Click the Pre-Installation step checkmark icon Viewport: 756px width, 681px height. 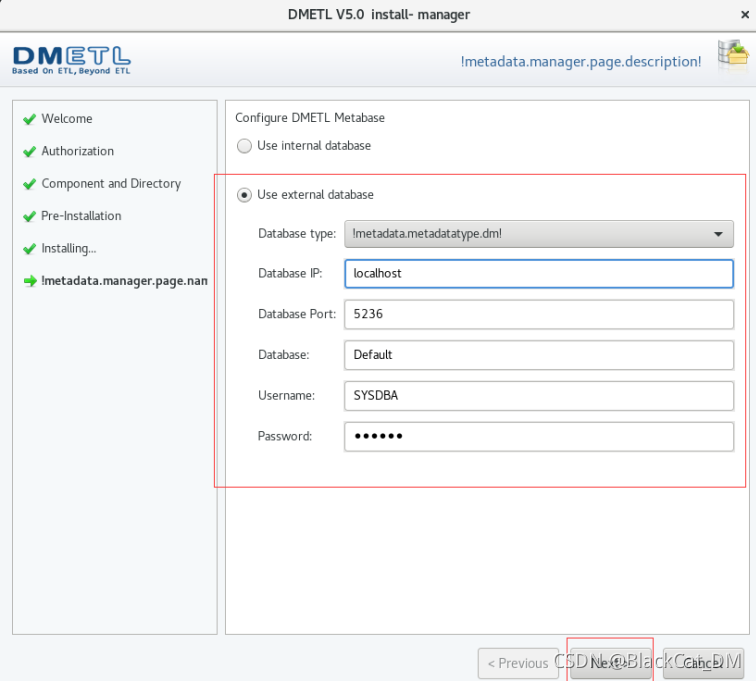[x=29, y=216]
